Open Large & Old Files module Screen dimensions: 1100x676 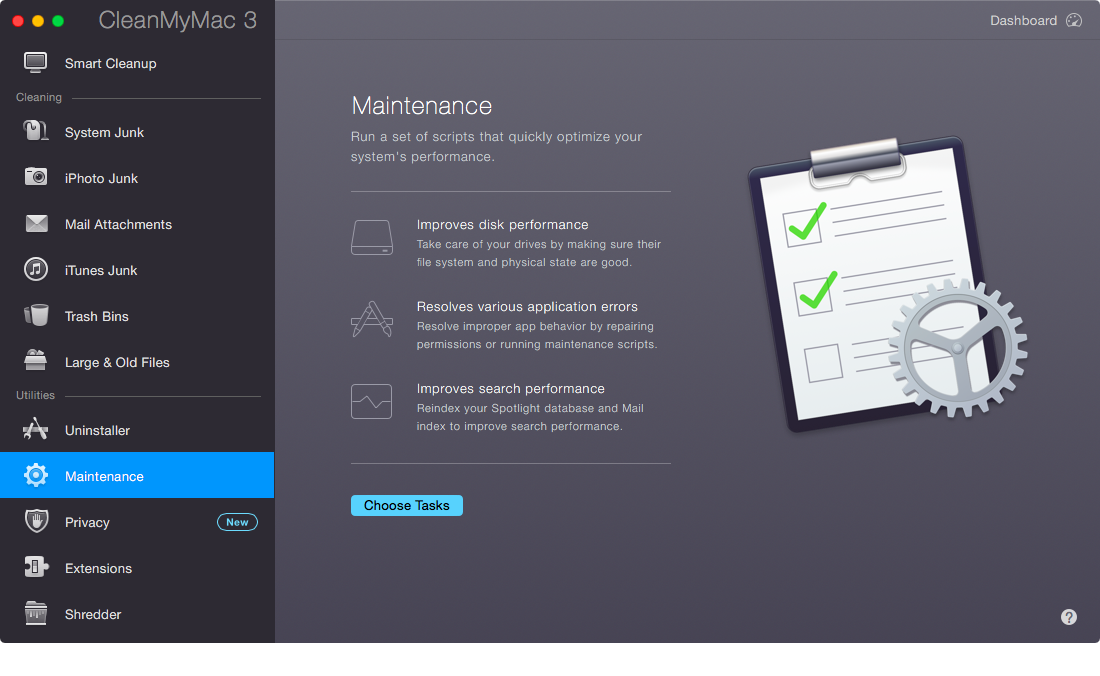(x=137, y=363)
